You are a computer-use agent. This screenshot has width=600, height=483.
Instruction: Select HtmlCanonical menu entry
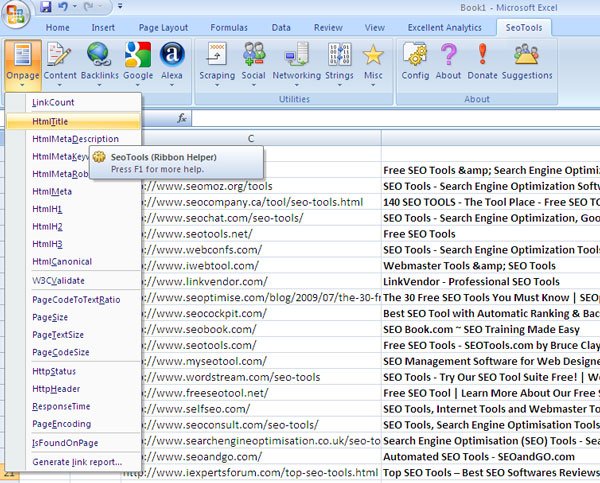[x=73, y=261]
